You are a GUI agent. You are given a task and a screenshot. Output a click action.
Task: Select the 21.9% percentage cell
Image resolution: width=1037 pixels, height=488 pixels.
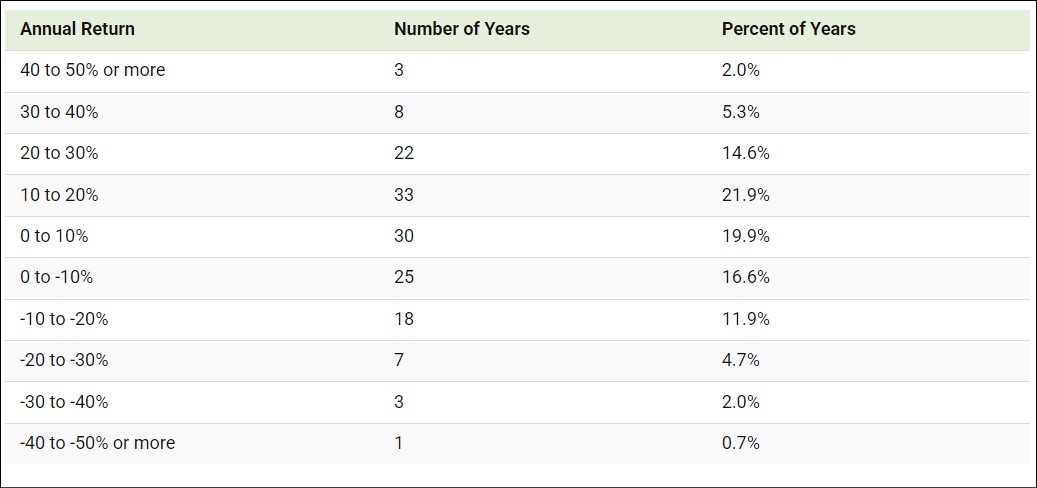(745, 195)
